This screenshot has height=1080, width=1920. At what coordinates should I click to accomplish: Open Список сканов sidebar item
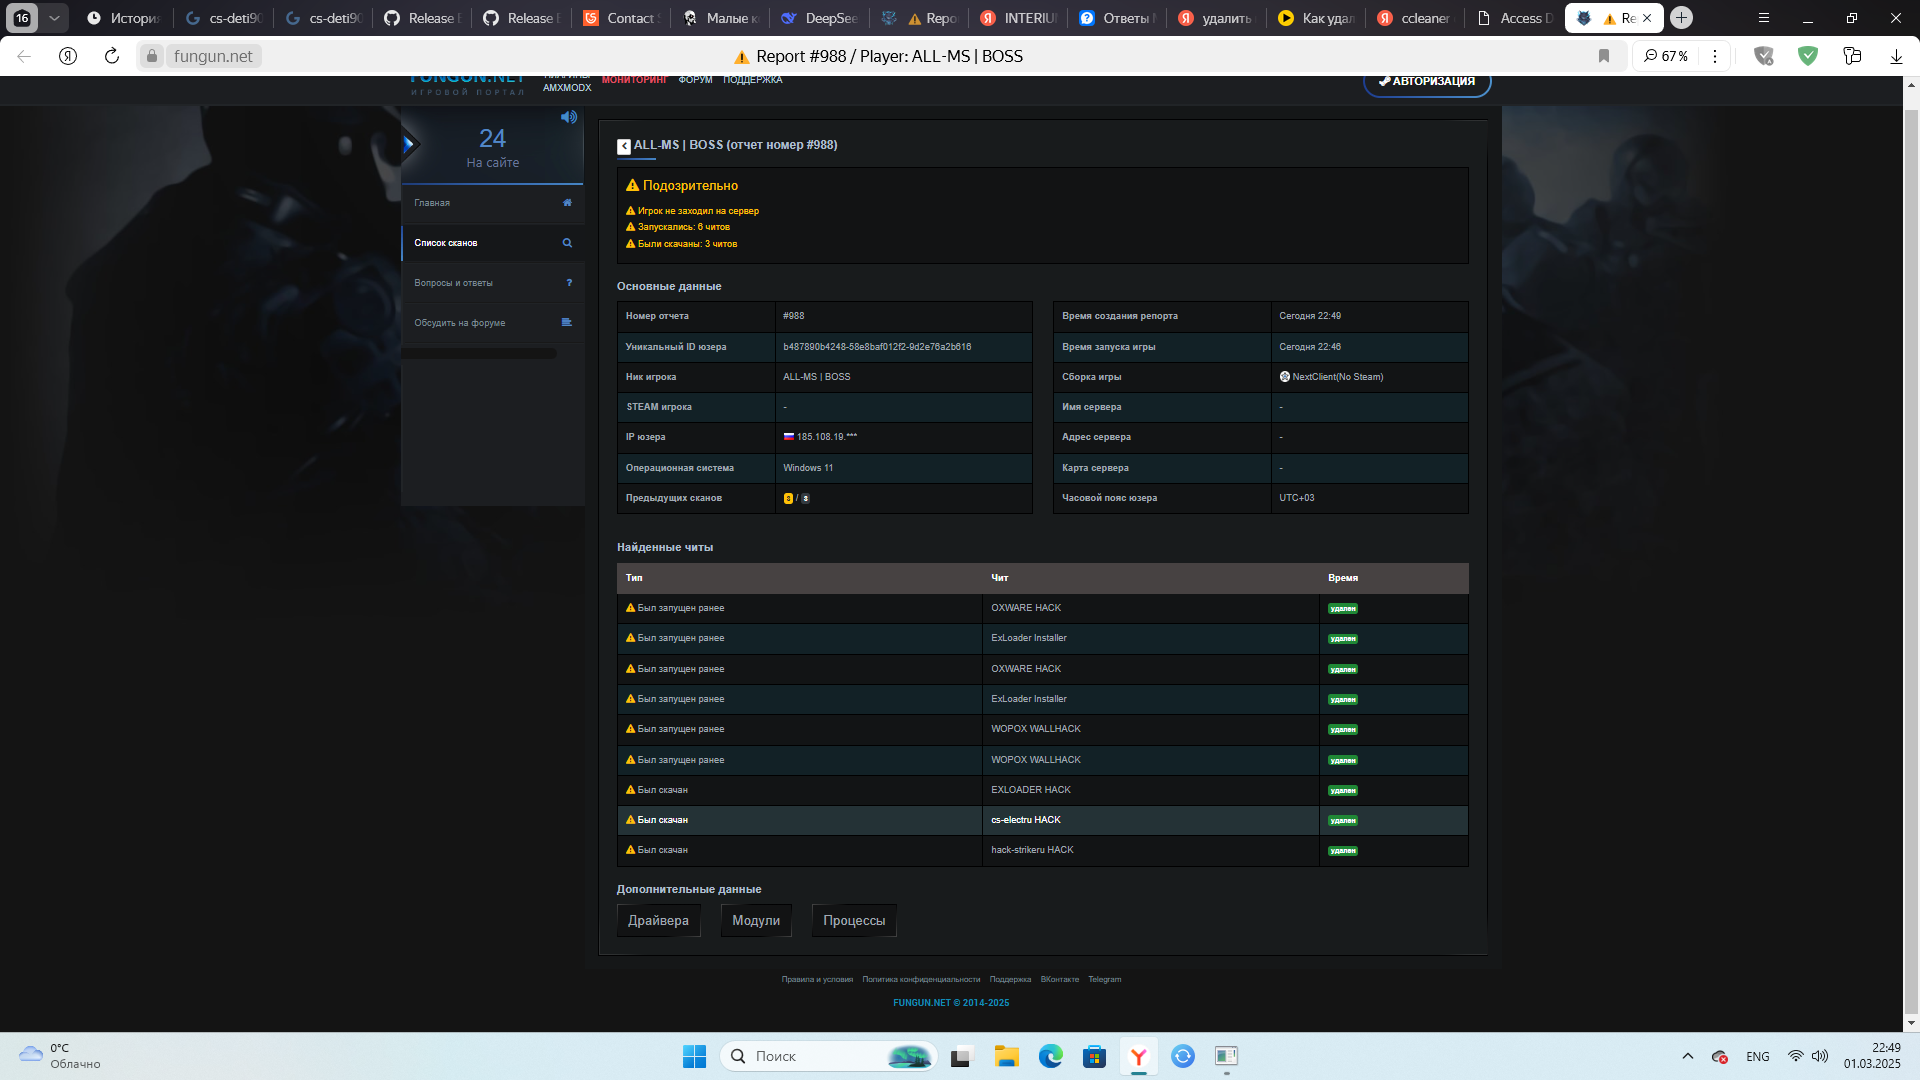[x=493, y=243]
